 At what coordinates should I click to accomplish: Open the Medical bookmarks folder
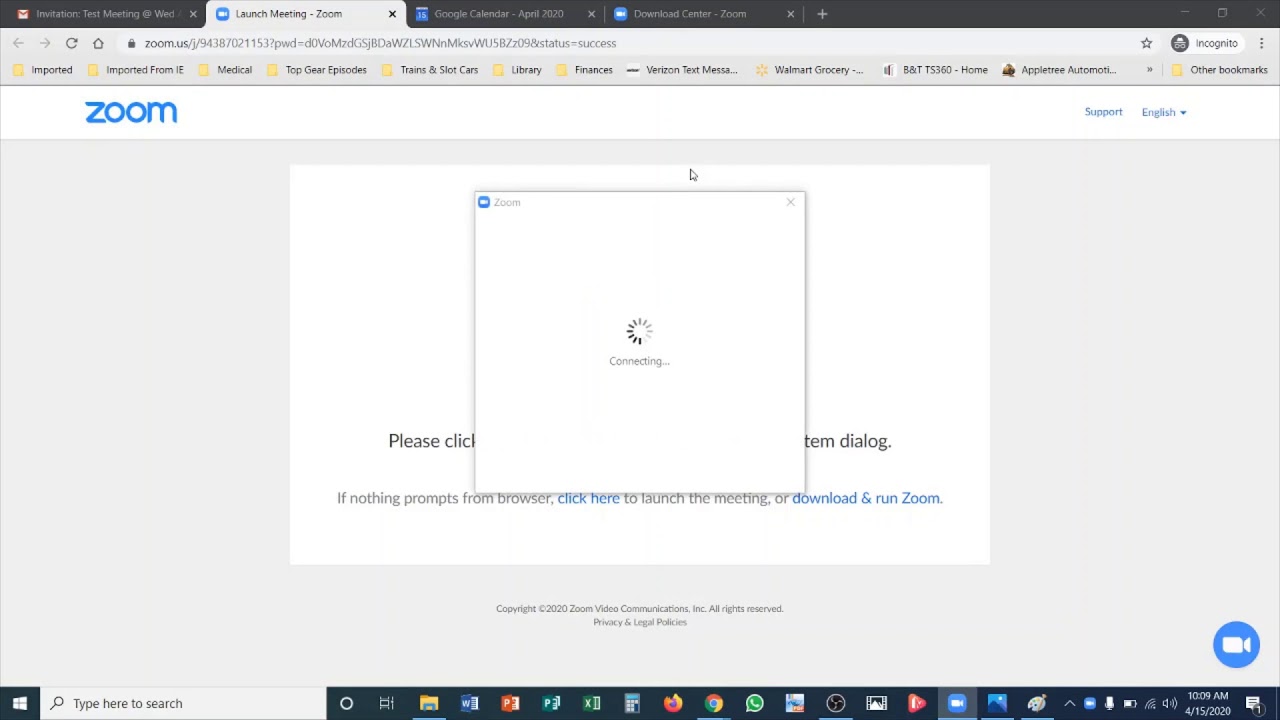point(225,70)
